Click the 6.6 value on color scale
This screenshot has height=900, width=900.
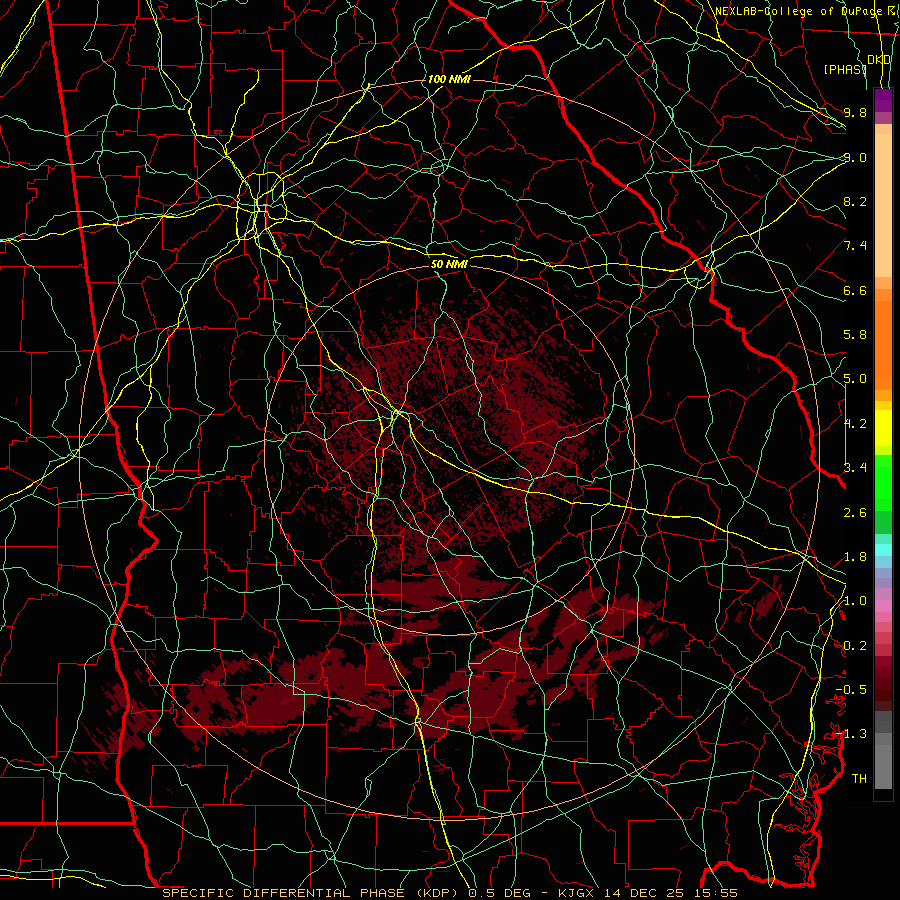[x=855, y=290]
